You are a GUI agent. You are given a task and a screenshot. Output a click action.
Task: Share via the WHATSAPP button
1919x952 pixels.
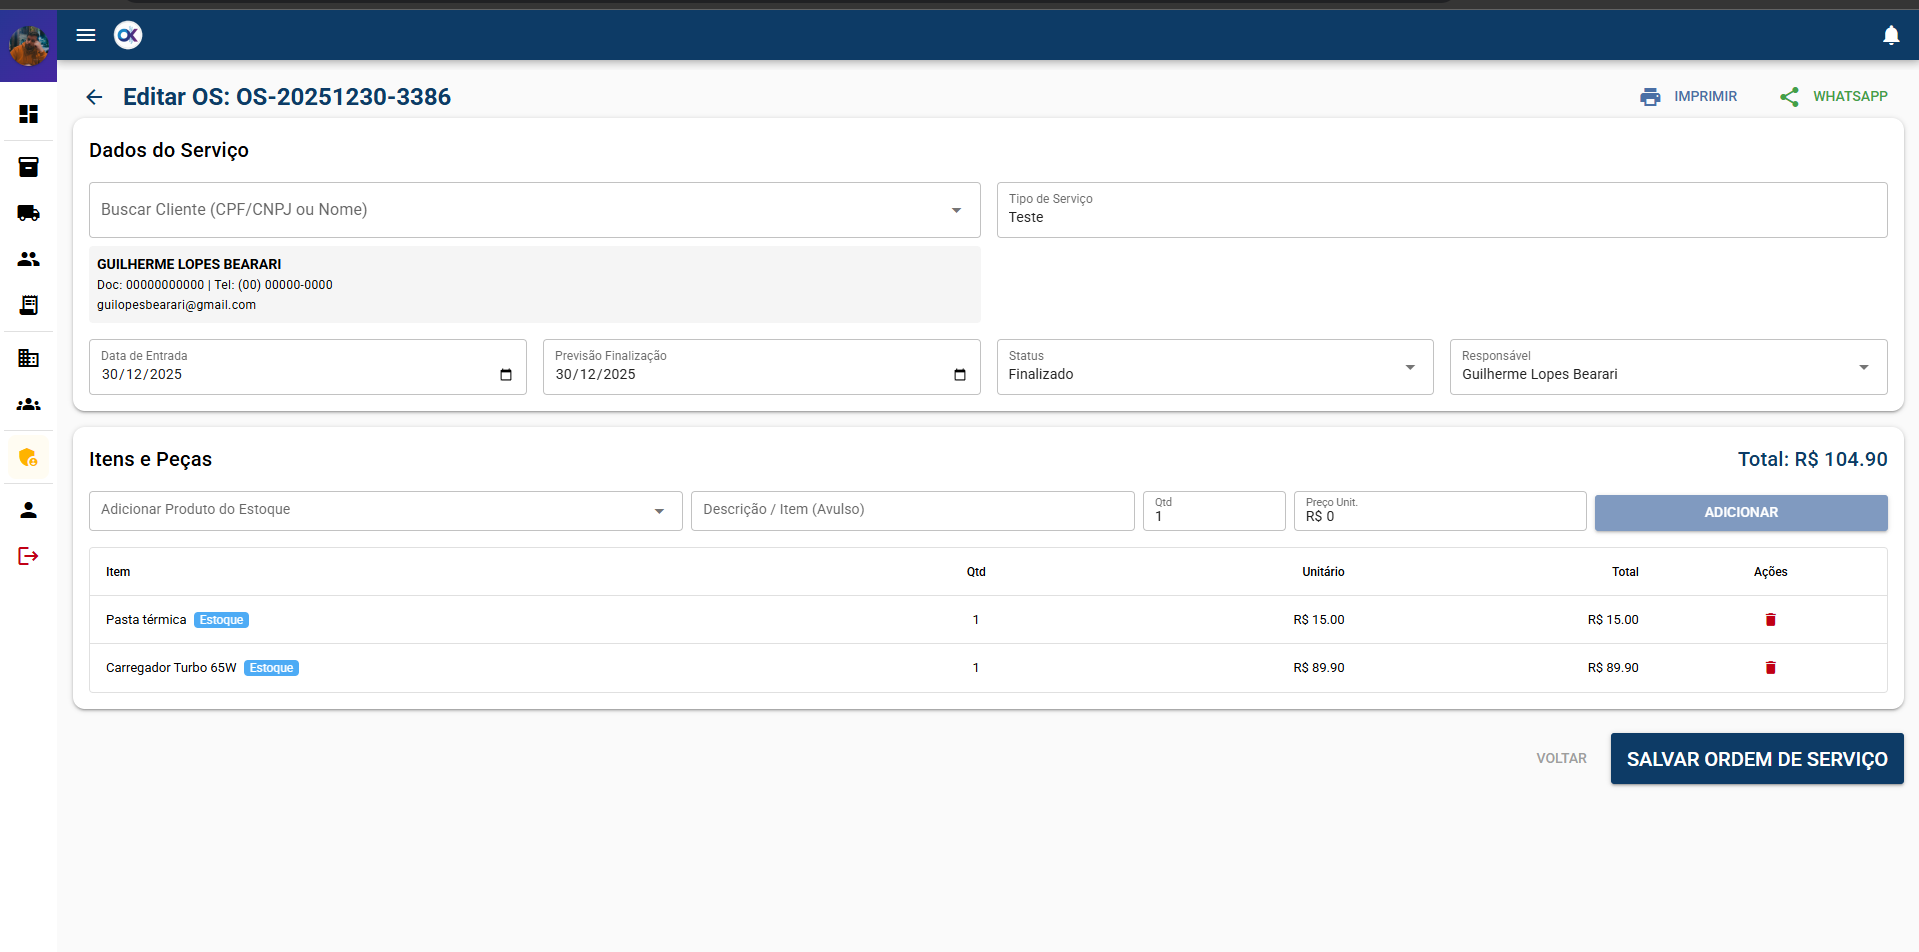pyautogui.click(x=1834, y=97)
